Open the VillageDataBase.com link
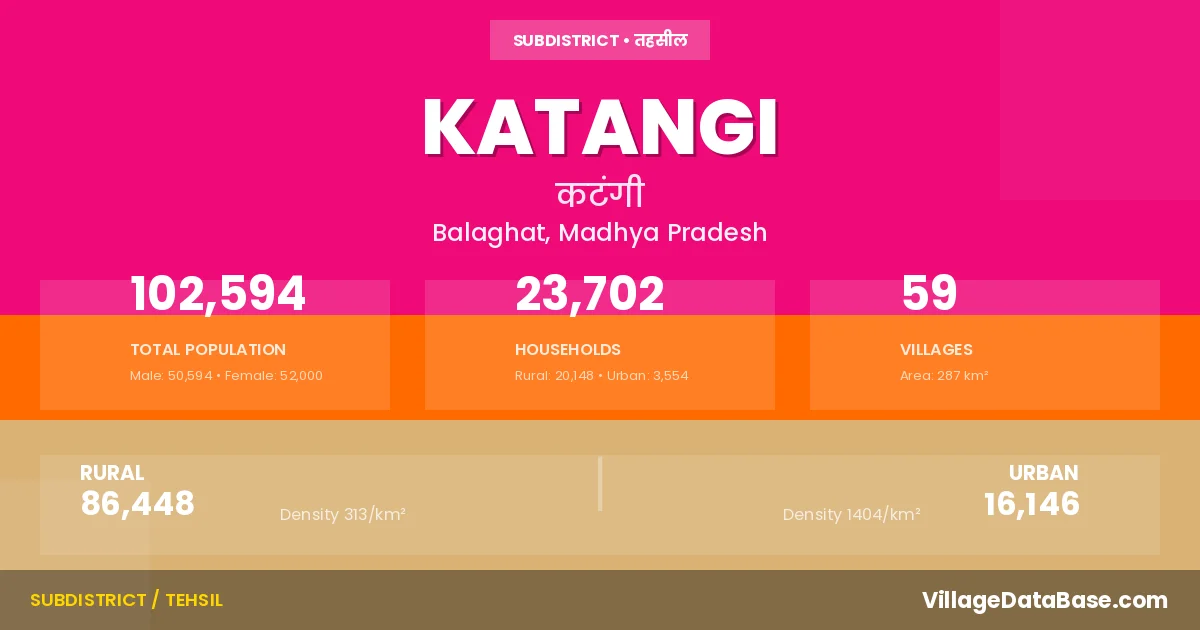 point(1045,600)
